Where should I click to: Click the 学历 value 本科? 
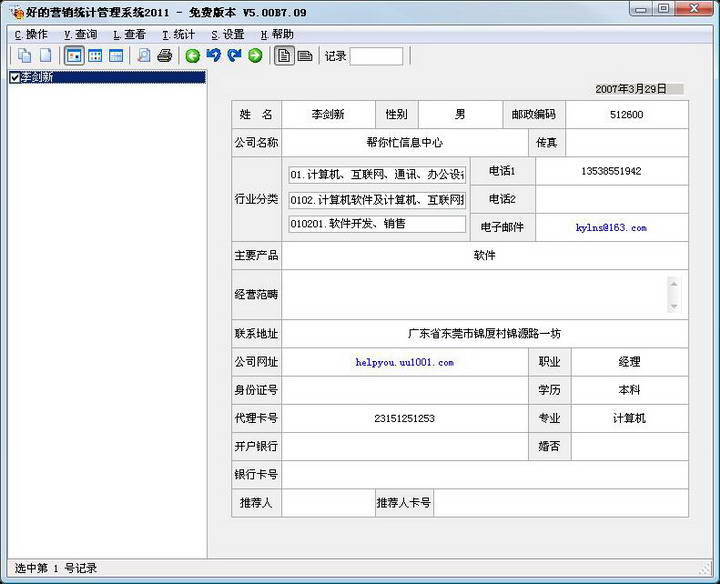tap(629, 390)
